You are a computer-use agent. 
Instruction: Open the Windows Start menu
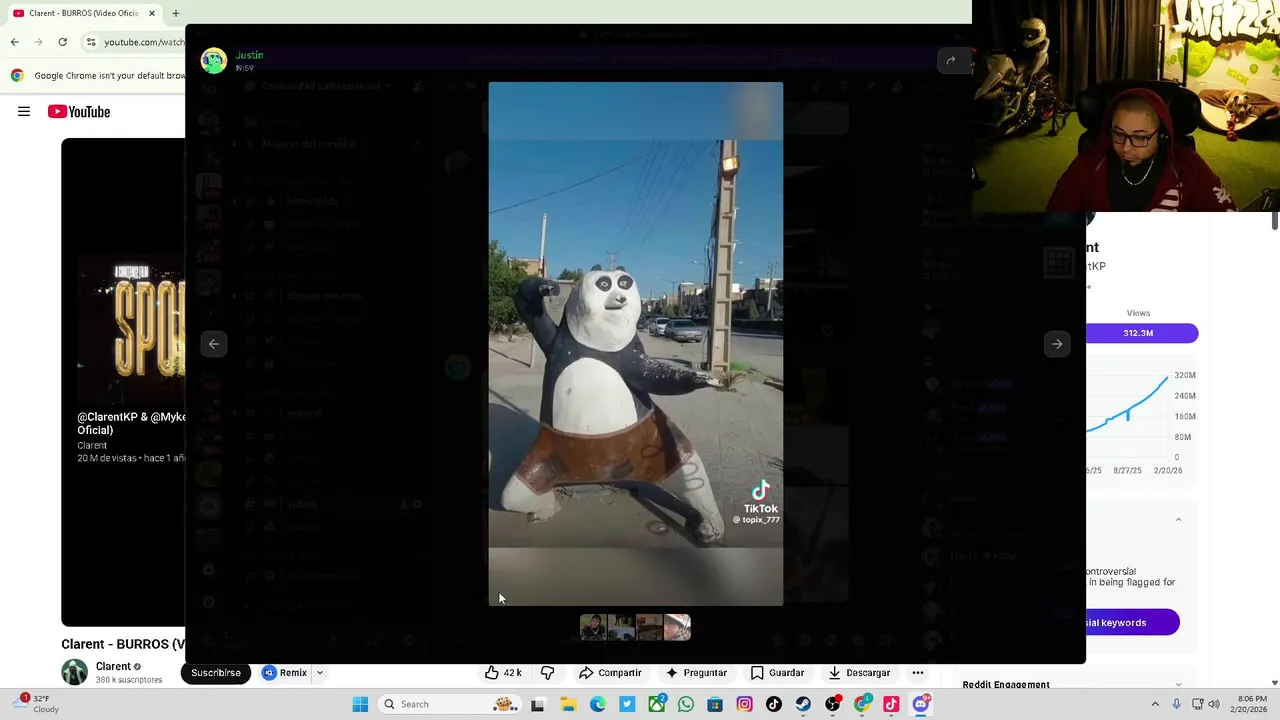point(360,704)
